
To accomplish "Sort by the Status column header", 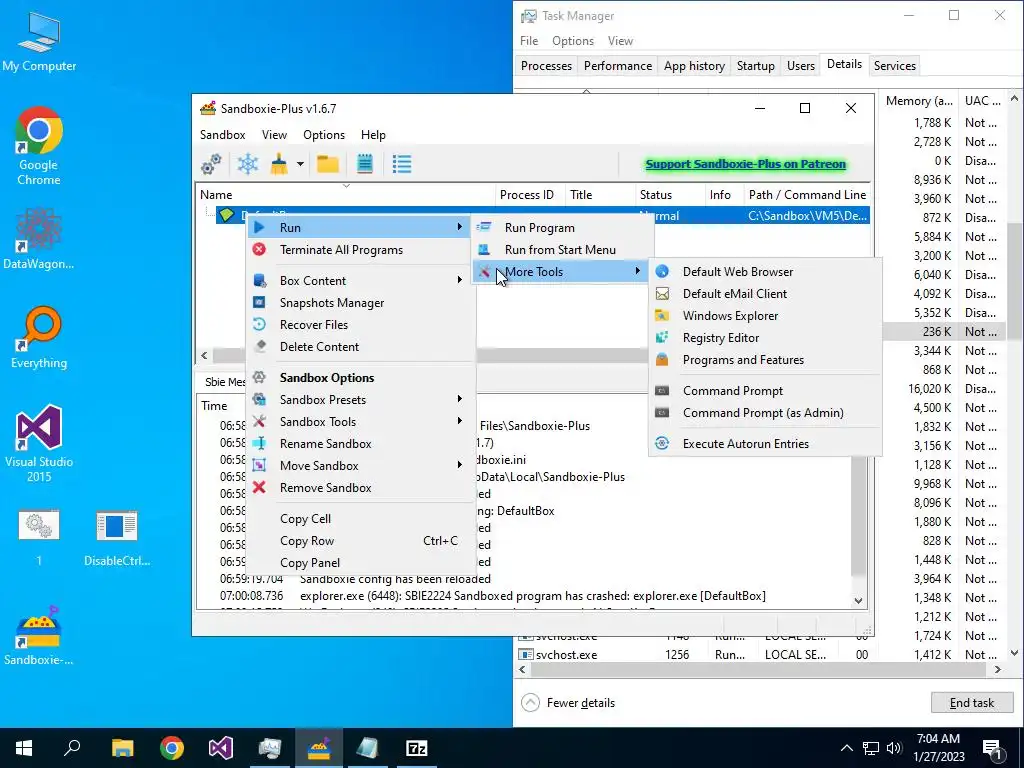I will pos(670,195).
